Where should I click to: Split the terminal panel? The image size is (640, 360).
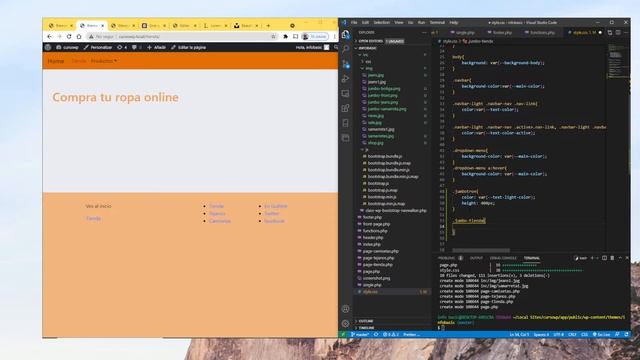[604, 258]
